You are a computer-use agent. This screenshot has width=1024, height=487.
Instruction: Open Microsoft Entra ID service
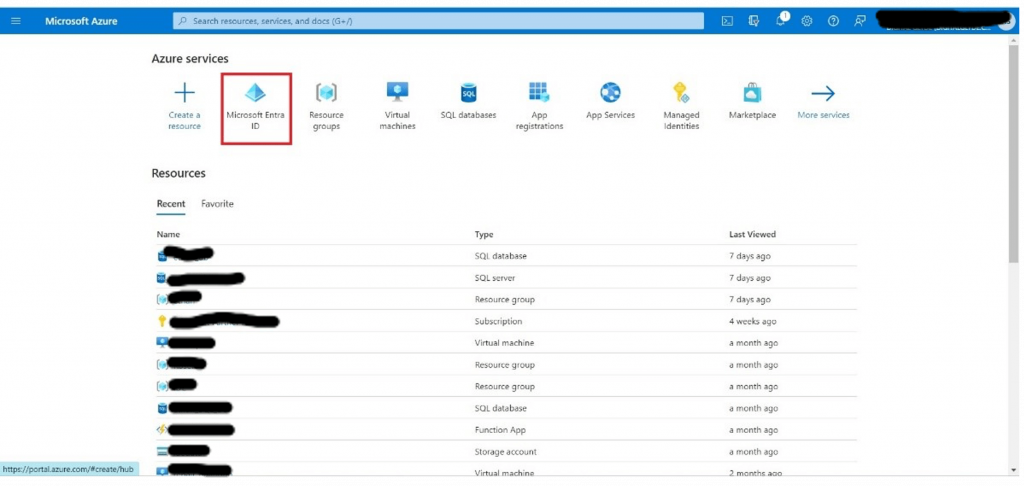(x=256, y=108)
